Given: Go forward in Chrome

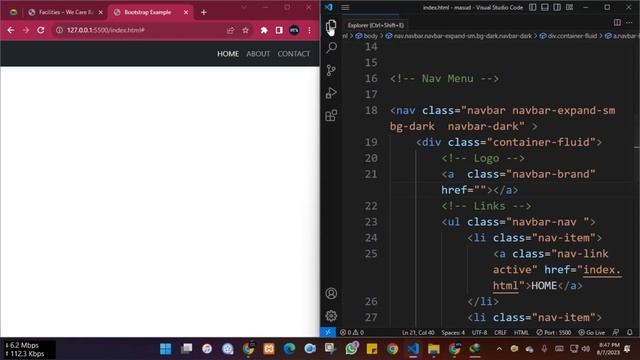Looking at the screenshot, I should pos(25,30).
